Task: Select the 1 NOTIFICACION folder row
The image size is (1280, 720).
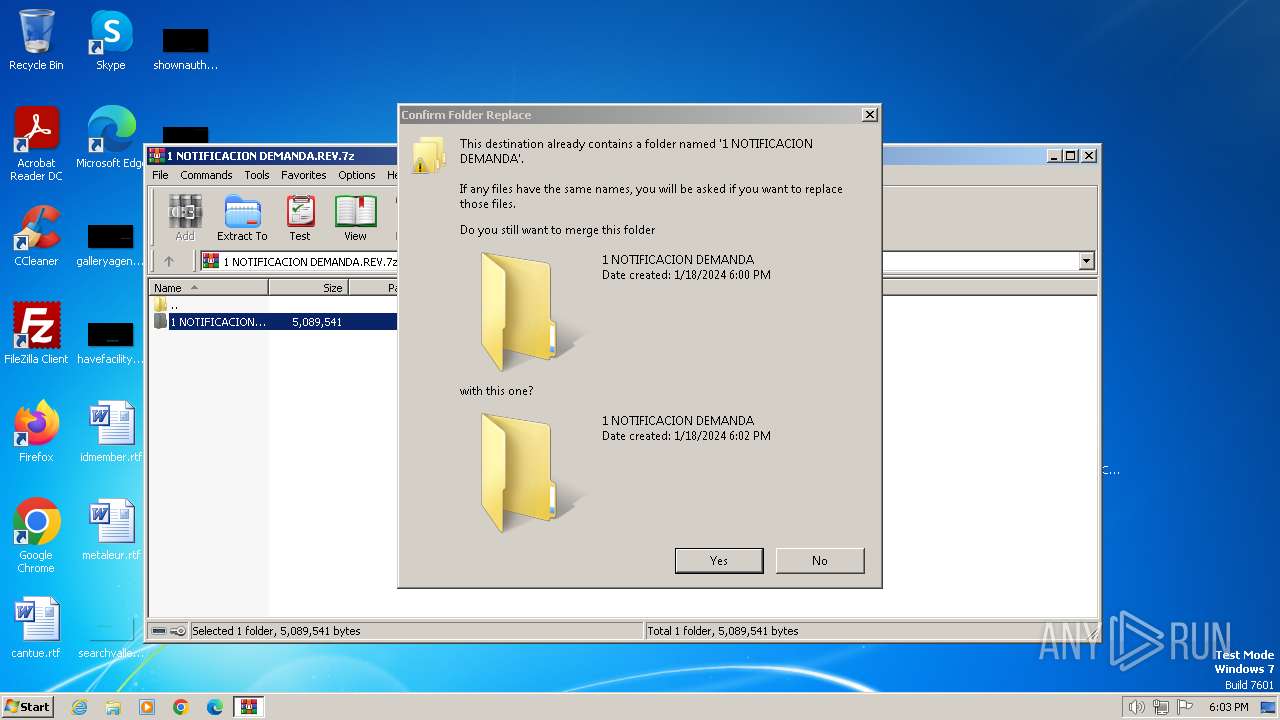Action: (x=273, y=322)
